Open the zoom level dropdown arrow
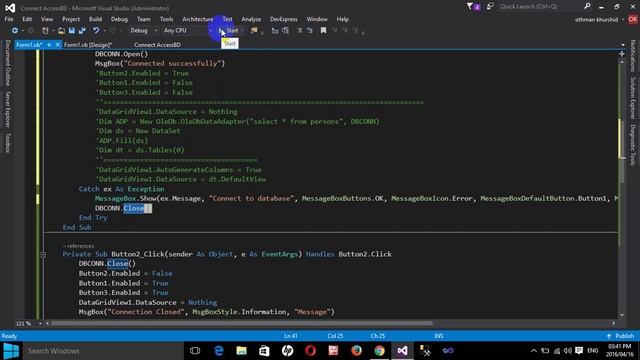This screenshot has width=640, height=360. pos(40,324)
